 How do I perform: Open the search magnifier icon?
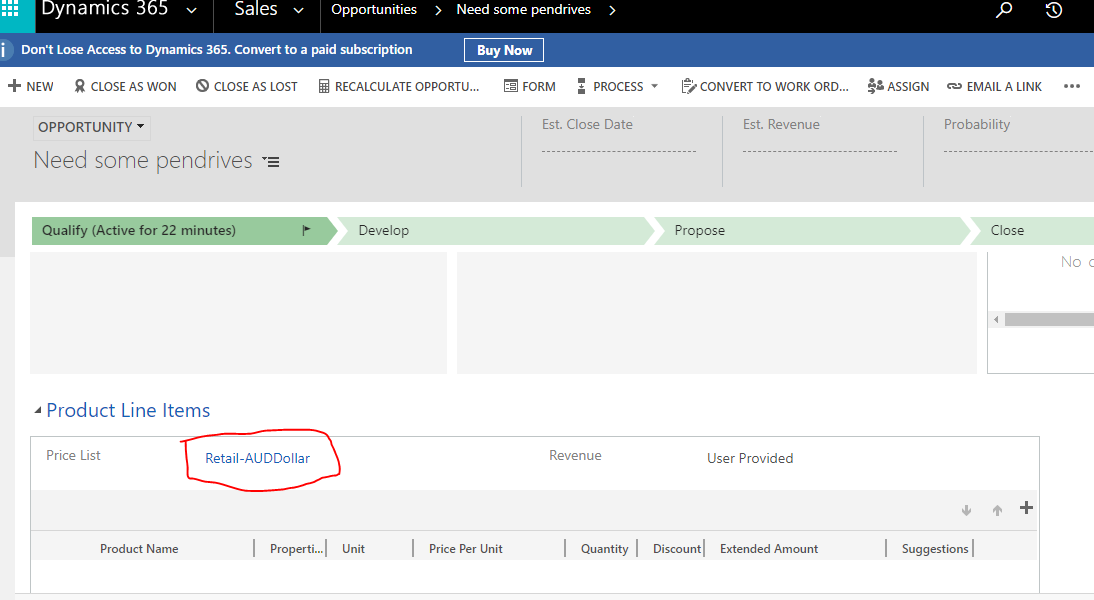1004,10
